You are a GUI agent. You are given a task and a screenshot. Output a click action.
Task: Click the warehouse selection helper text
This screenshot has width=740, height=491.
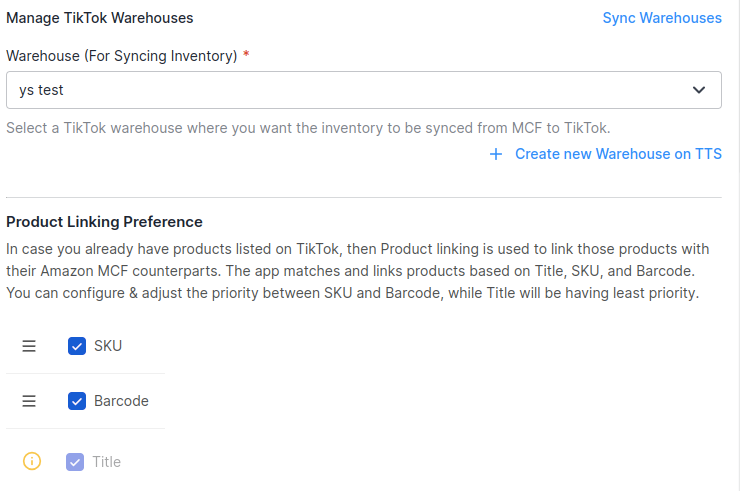308,128
